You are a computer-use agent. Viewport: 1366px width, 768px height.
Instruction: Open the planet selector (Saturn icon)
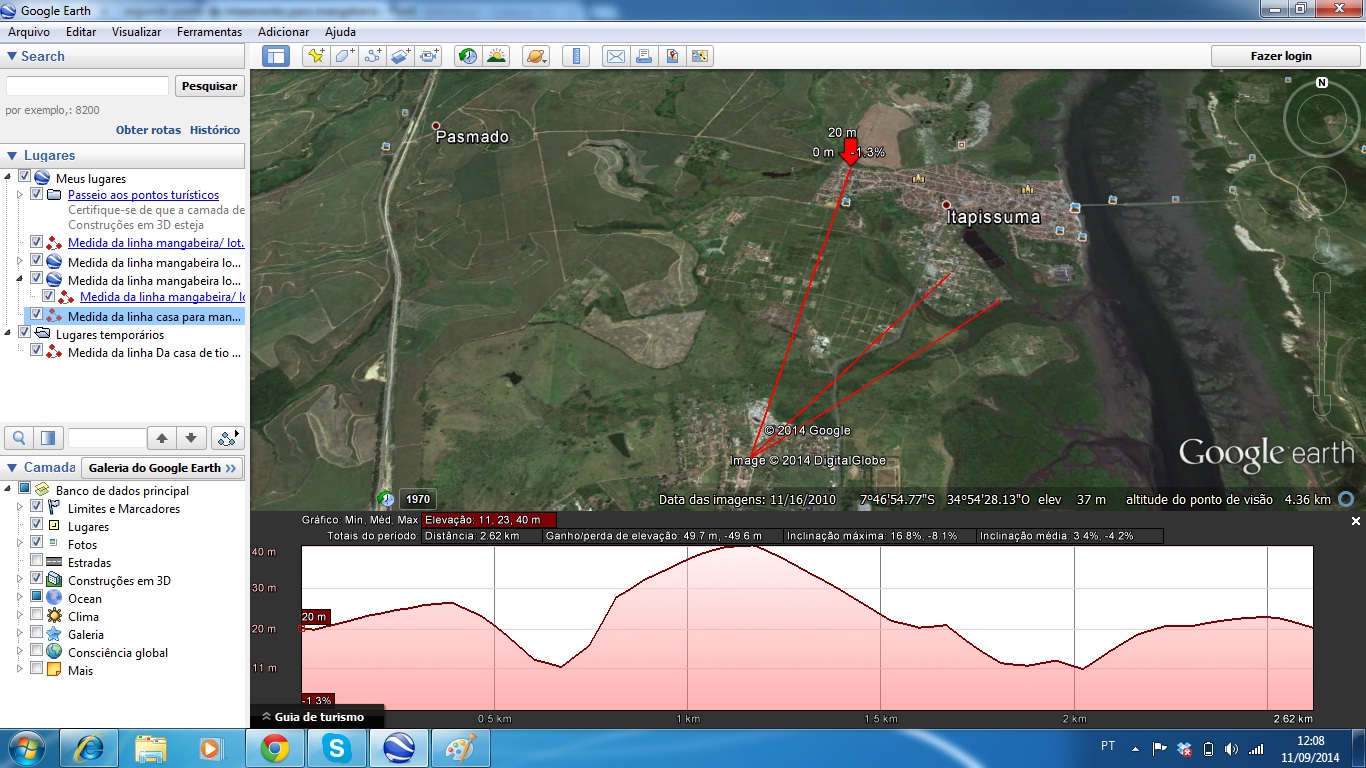pyautogui.click(x=536, y=56)
